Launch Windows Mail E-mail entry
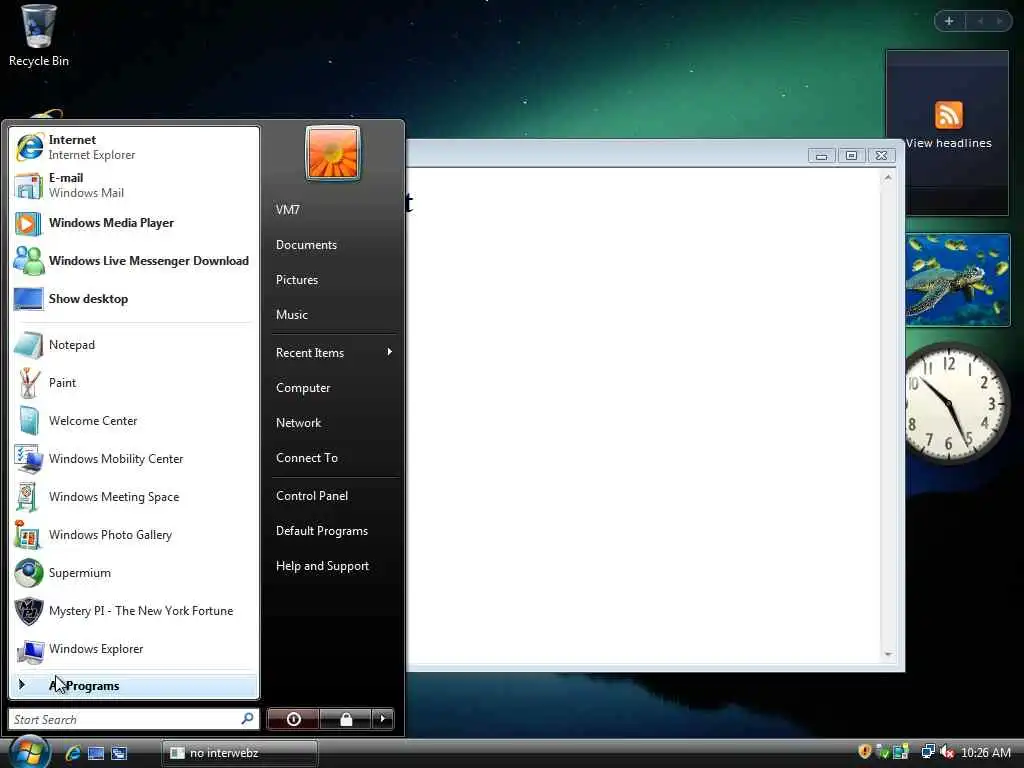The height and width of the screenshot is (768, 1024). (134, 185)
